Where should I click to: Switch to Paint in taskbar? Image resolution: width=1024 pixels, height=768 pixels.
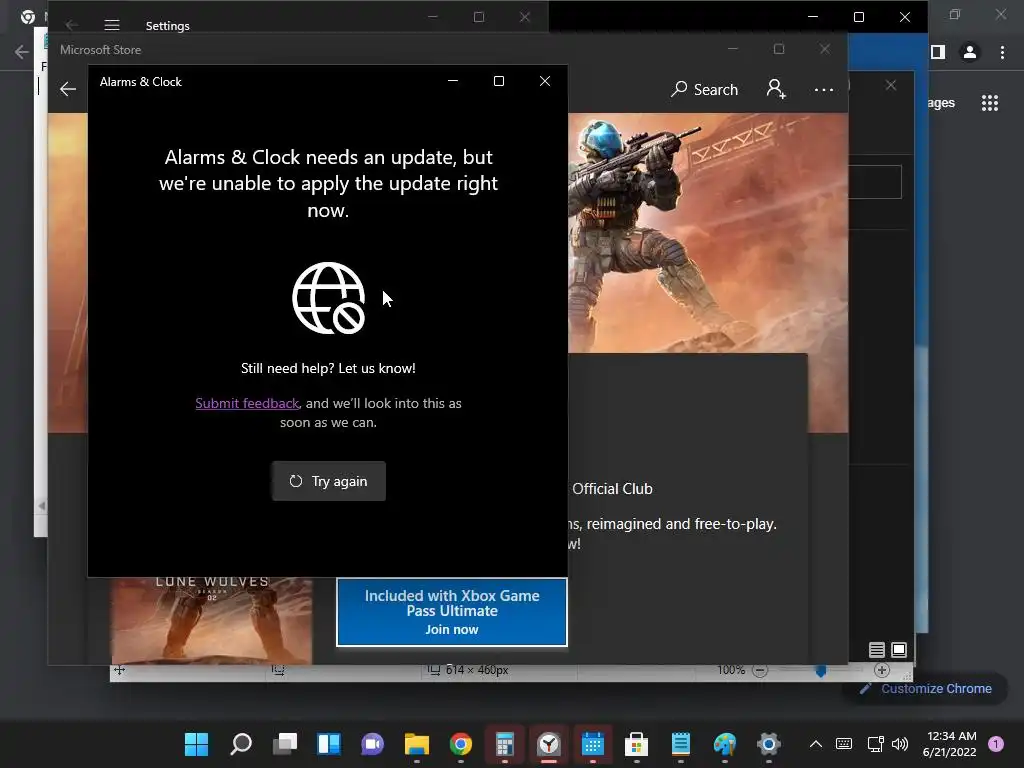click(724, 744)
